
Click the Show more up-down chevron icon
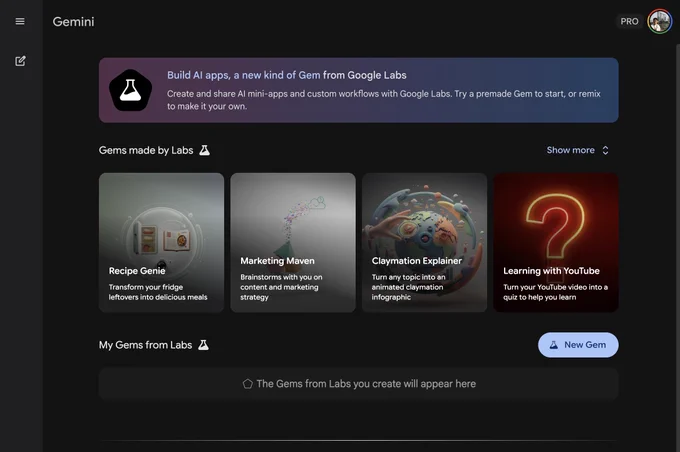click(605, 150)
